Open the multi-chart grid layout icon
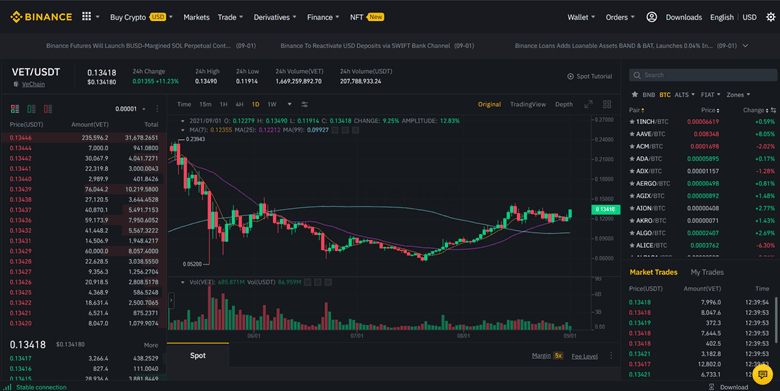The height and width of the screenshot is (391, 780). (x=607, y=104)
